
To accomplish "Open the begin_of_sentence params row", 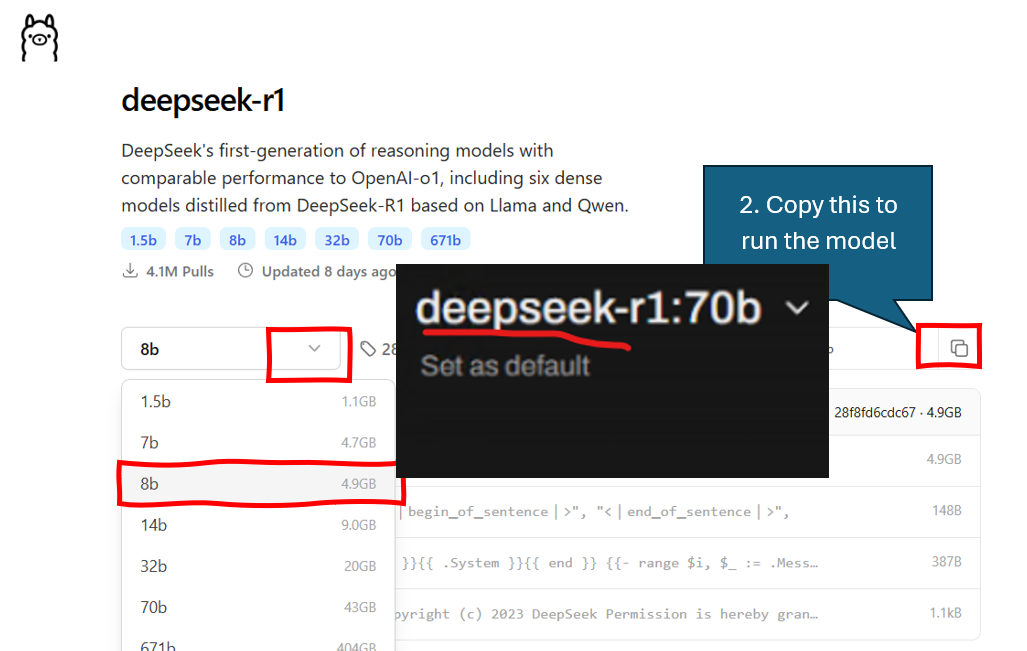I will tap(688, 512).
